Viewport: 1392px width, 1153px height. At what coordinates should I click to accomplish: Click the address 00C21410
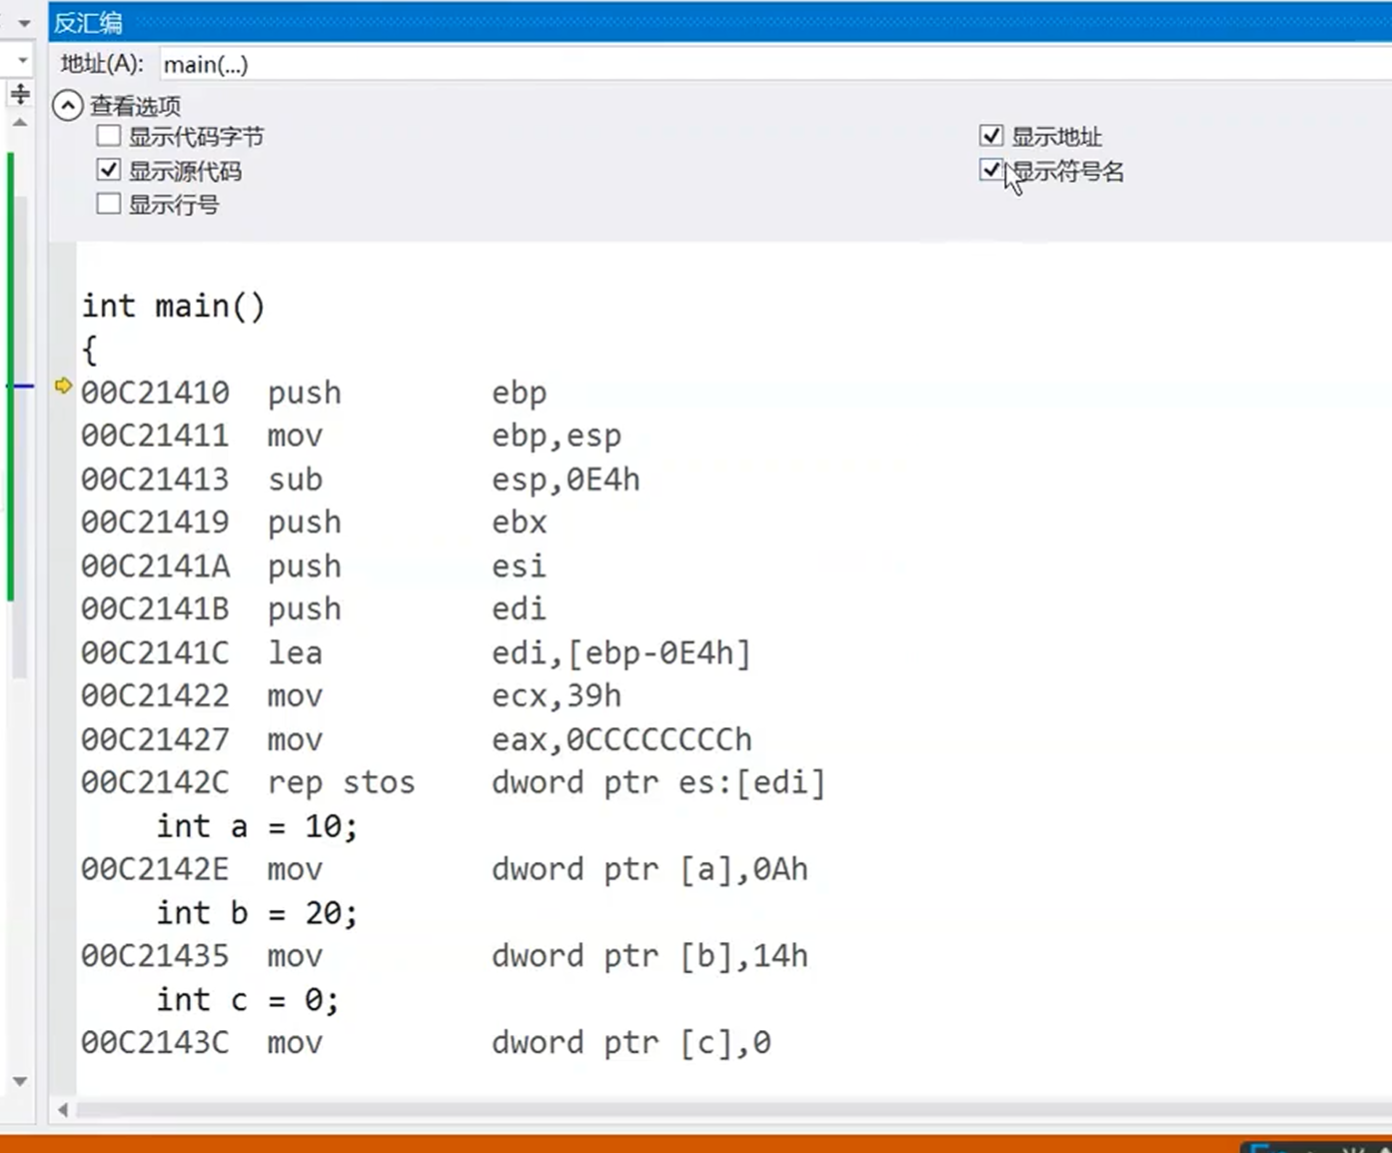[x=155, y=393]
